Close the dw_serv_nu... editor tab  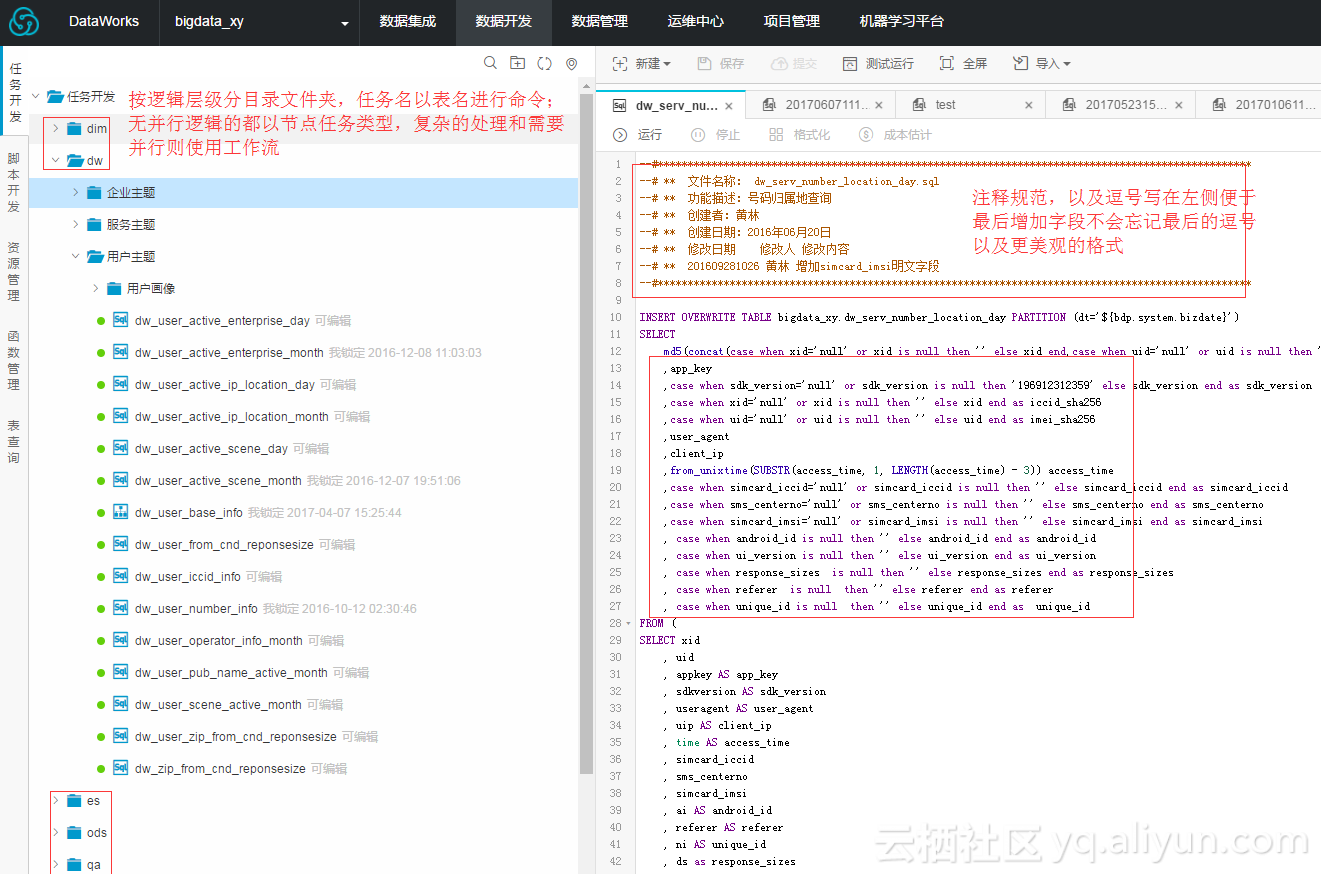[729, 105]
